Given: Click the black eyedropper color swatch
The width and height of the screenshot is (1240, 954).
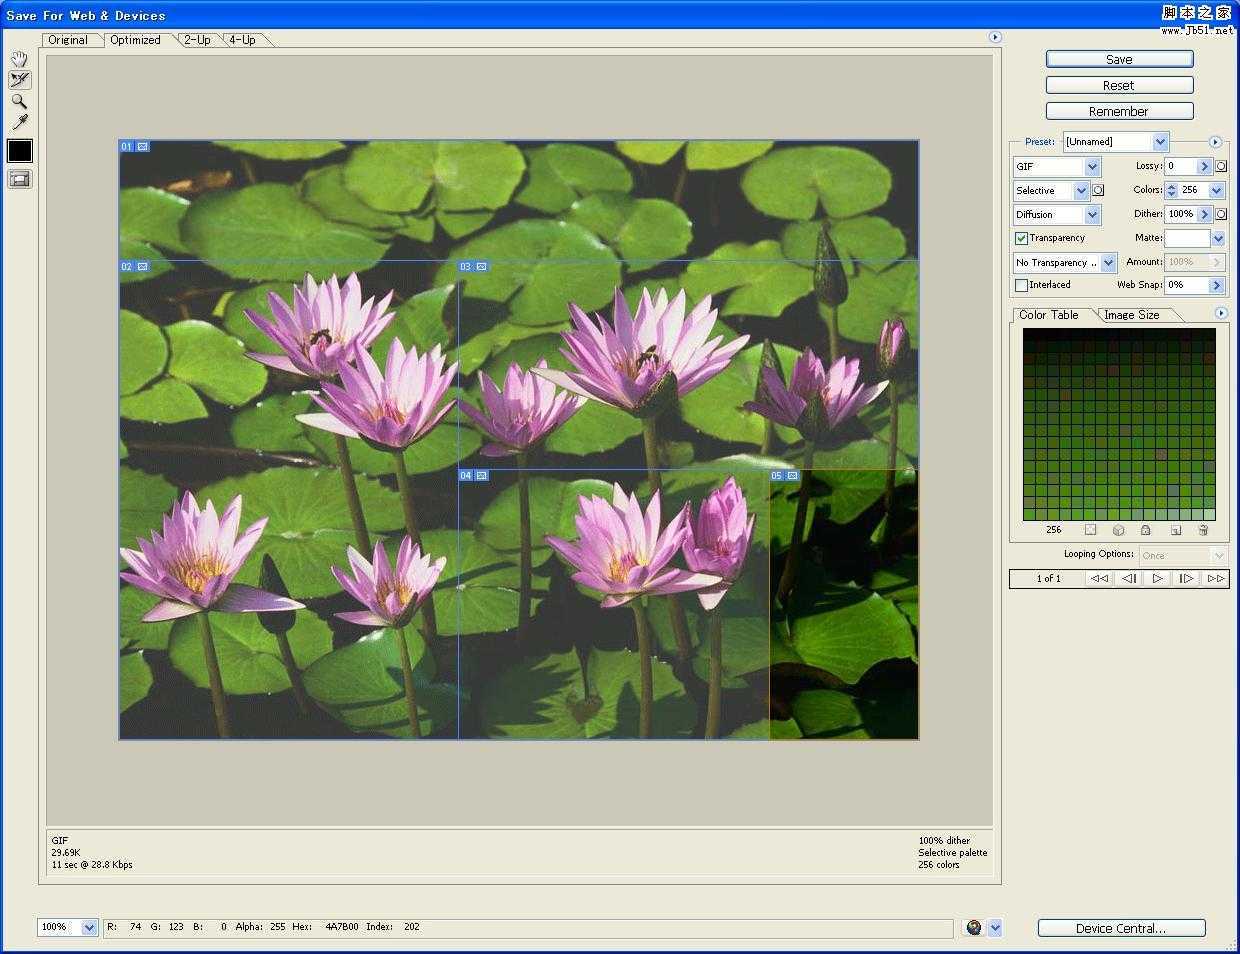Looking at the screenshot, I should pos(20,151).
